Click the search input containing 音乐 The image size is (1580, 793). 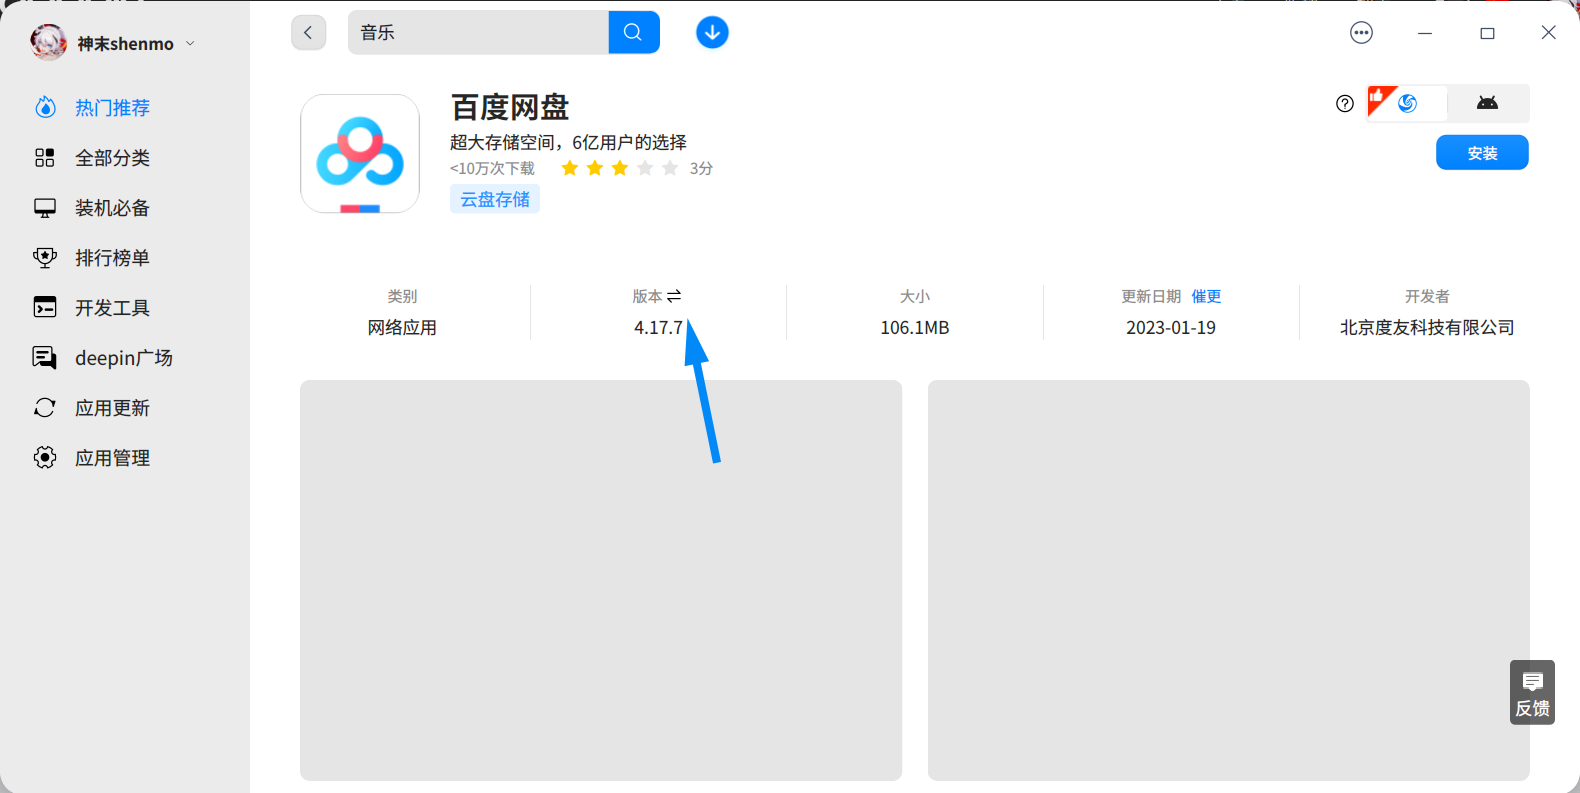(478, 33)
